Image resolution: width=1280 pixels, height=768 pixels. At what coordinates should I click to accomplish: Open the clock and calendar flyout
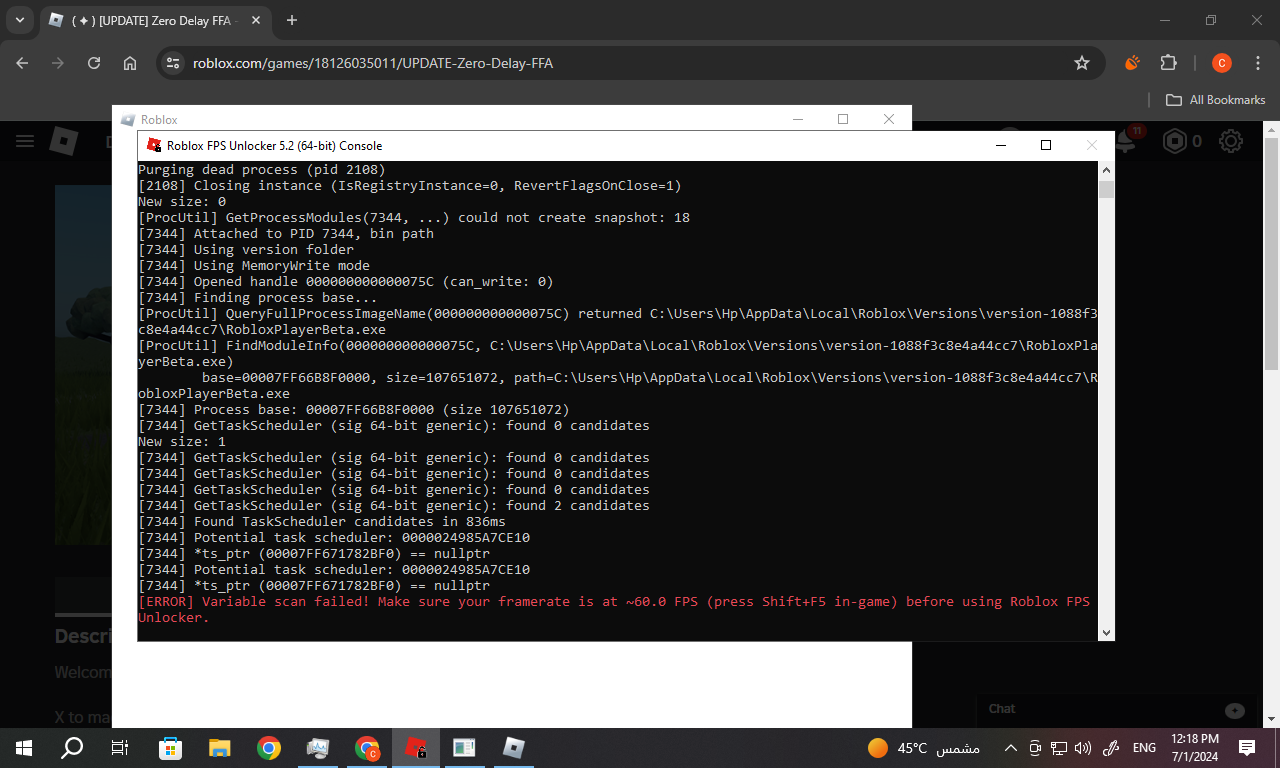click(1194, 747)
